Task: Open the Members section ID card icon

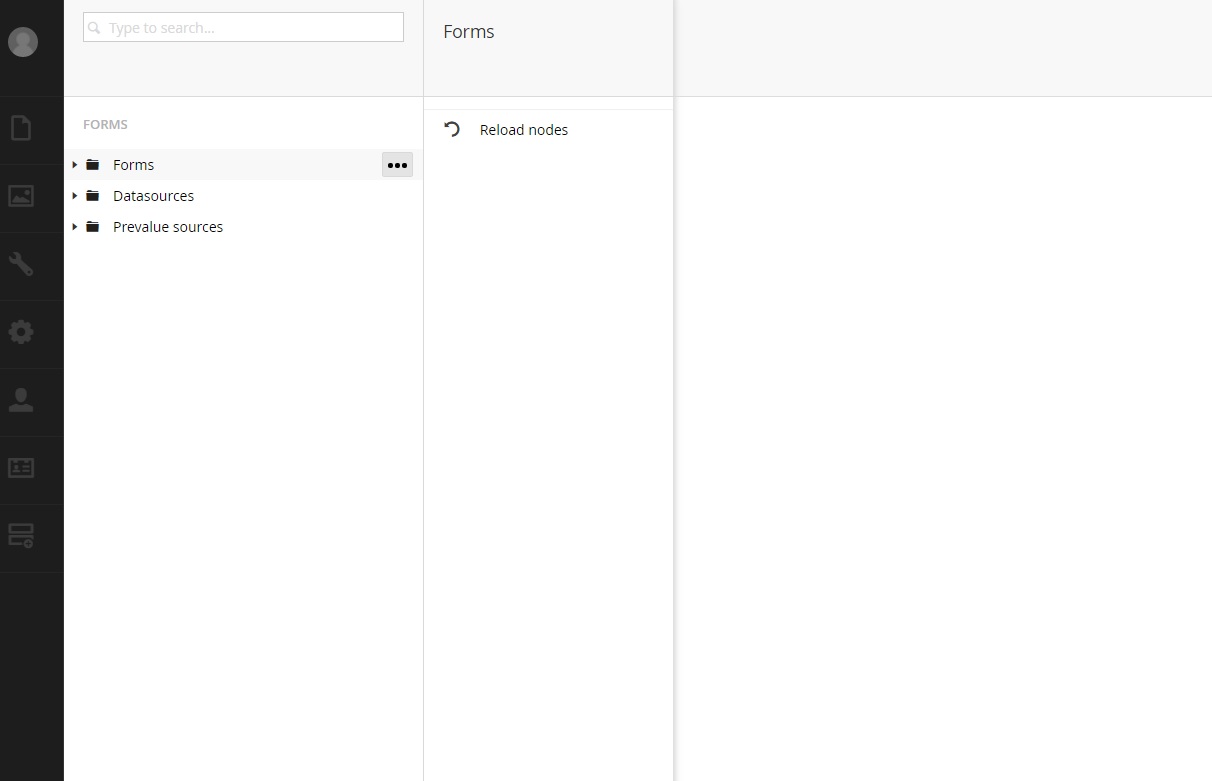Action: pyautogui.click(x=21, y=467)
